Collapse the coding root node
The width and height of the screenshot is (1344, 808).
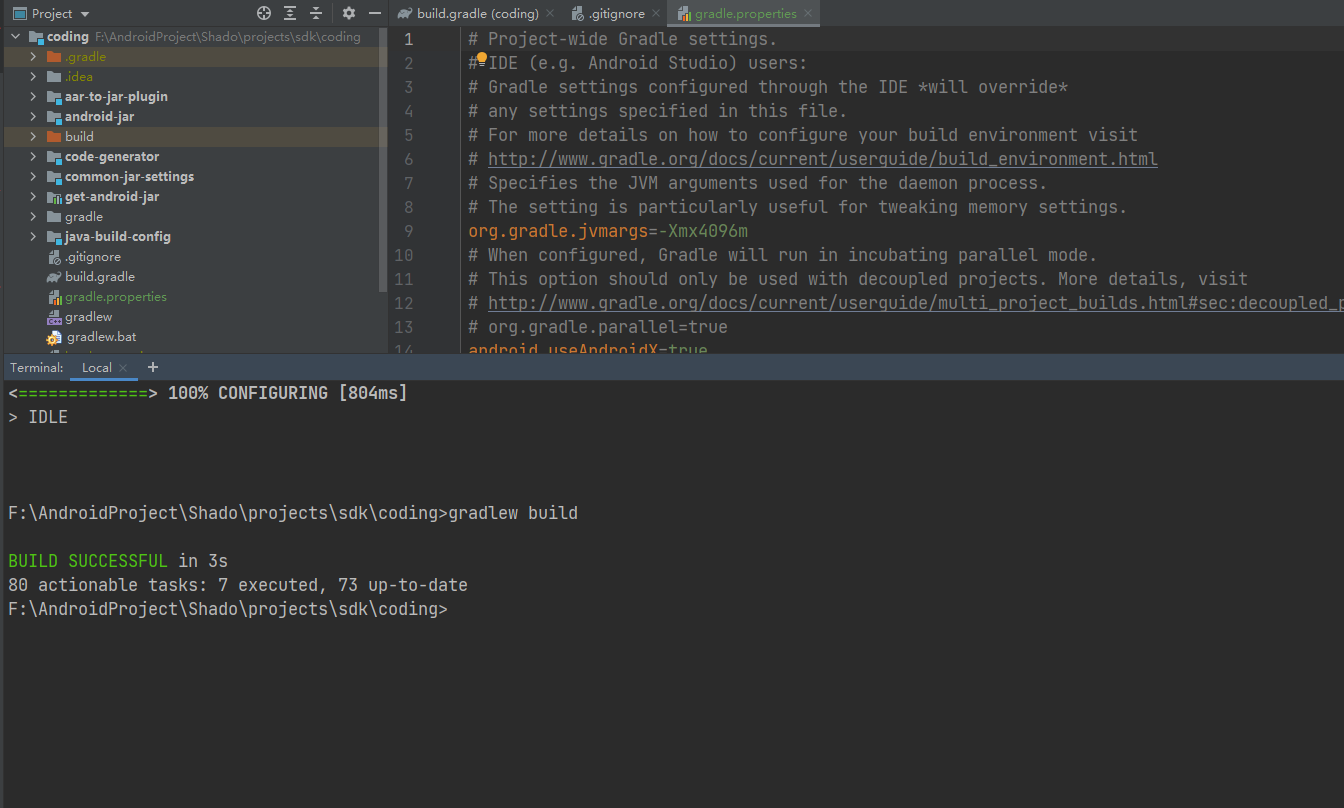click(15, 36)
